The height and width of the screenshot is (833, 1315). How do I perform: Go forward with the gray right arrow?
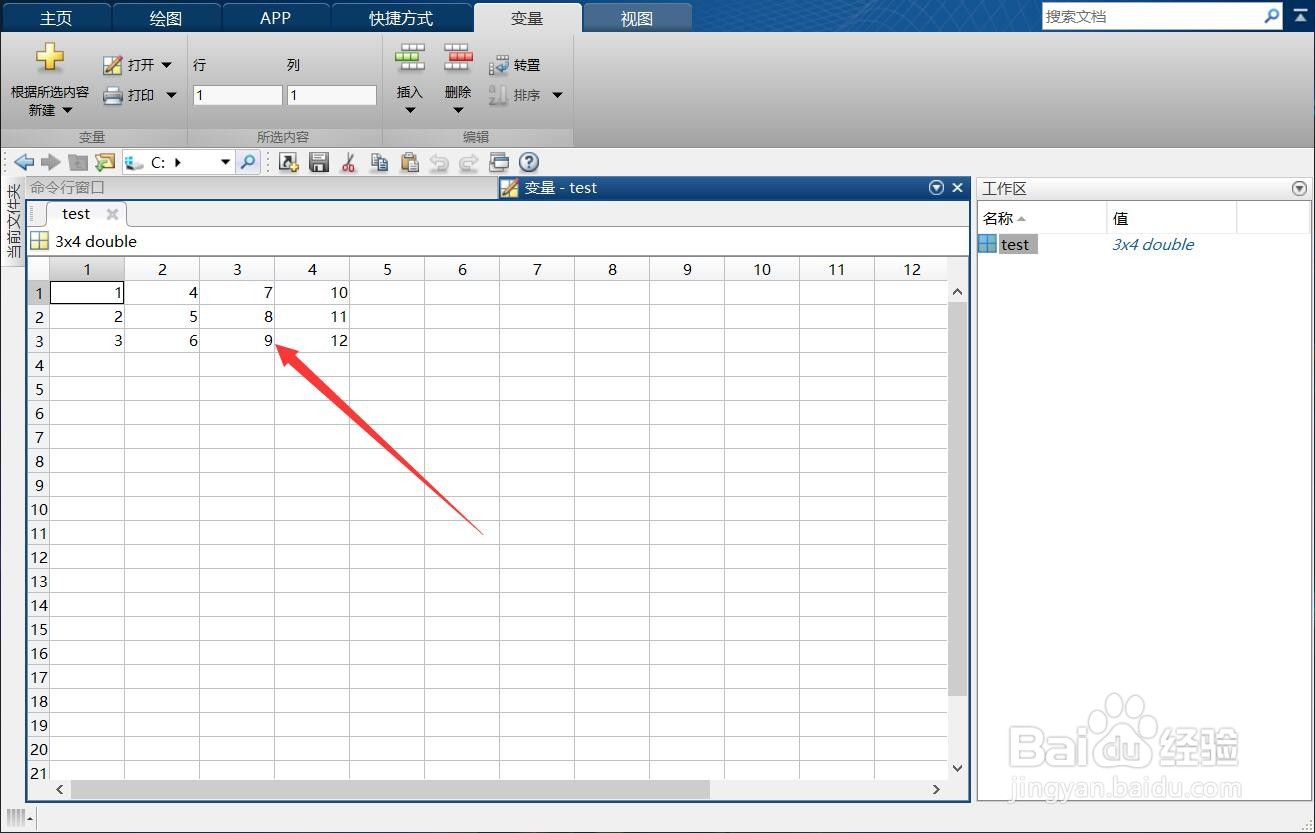coord(51,162)
